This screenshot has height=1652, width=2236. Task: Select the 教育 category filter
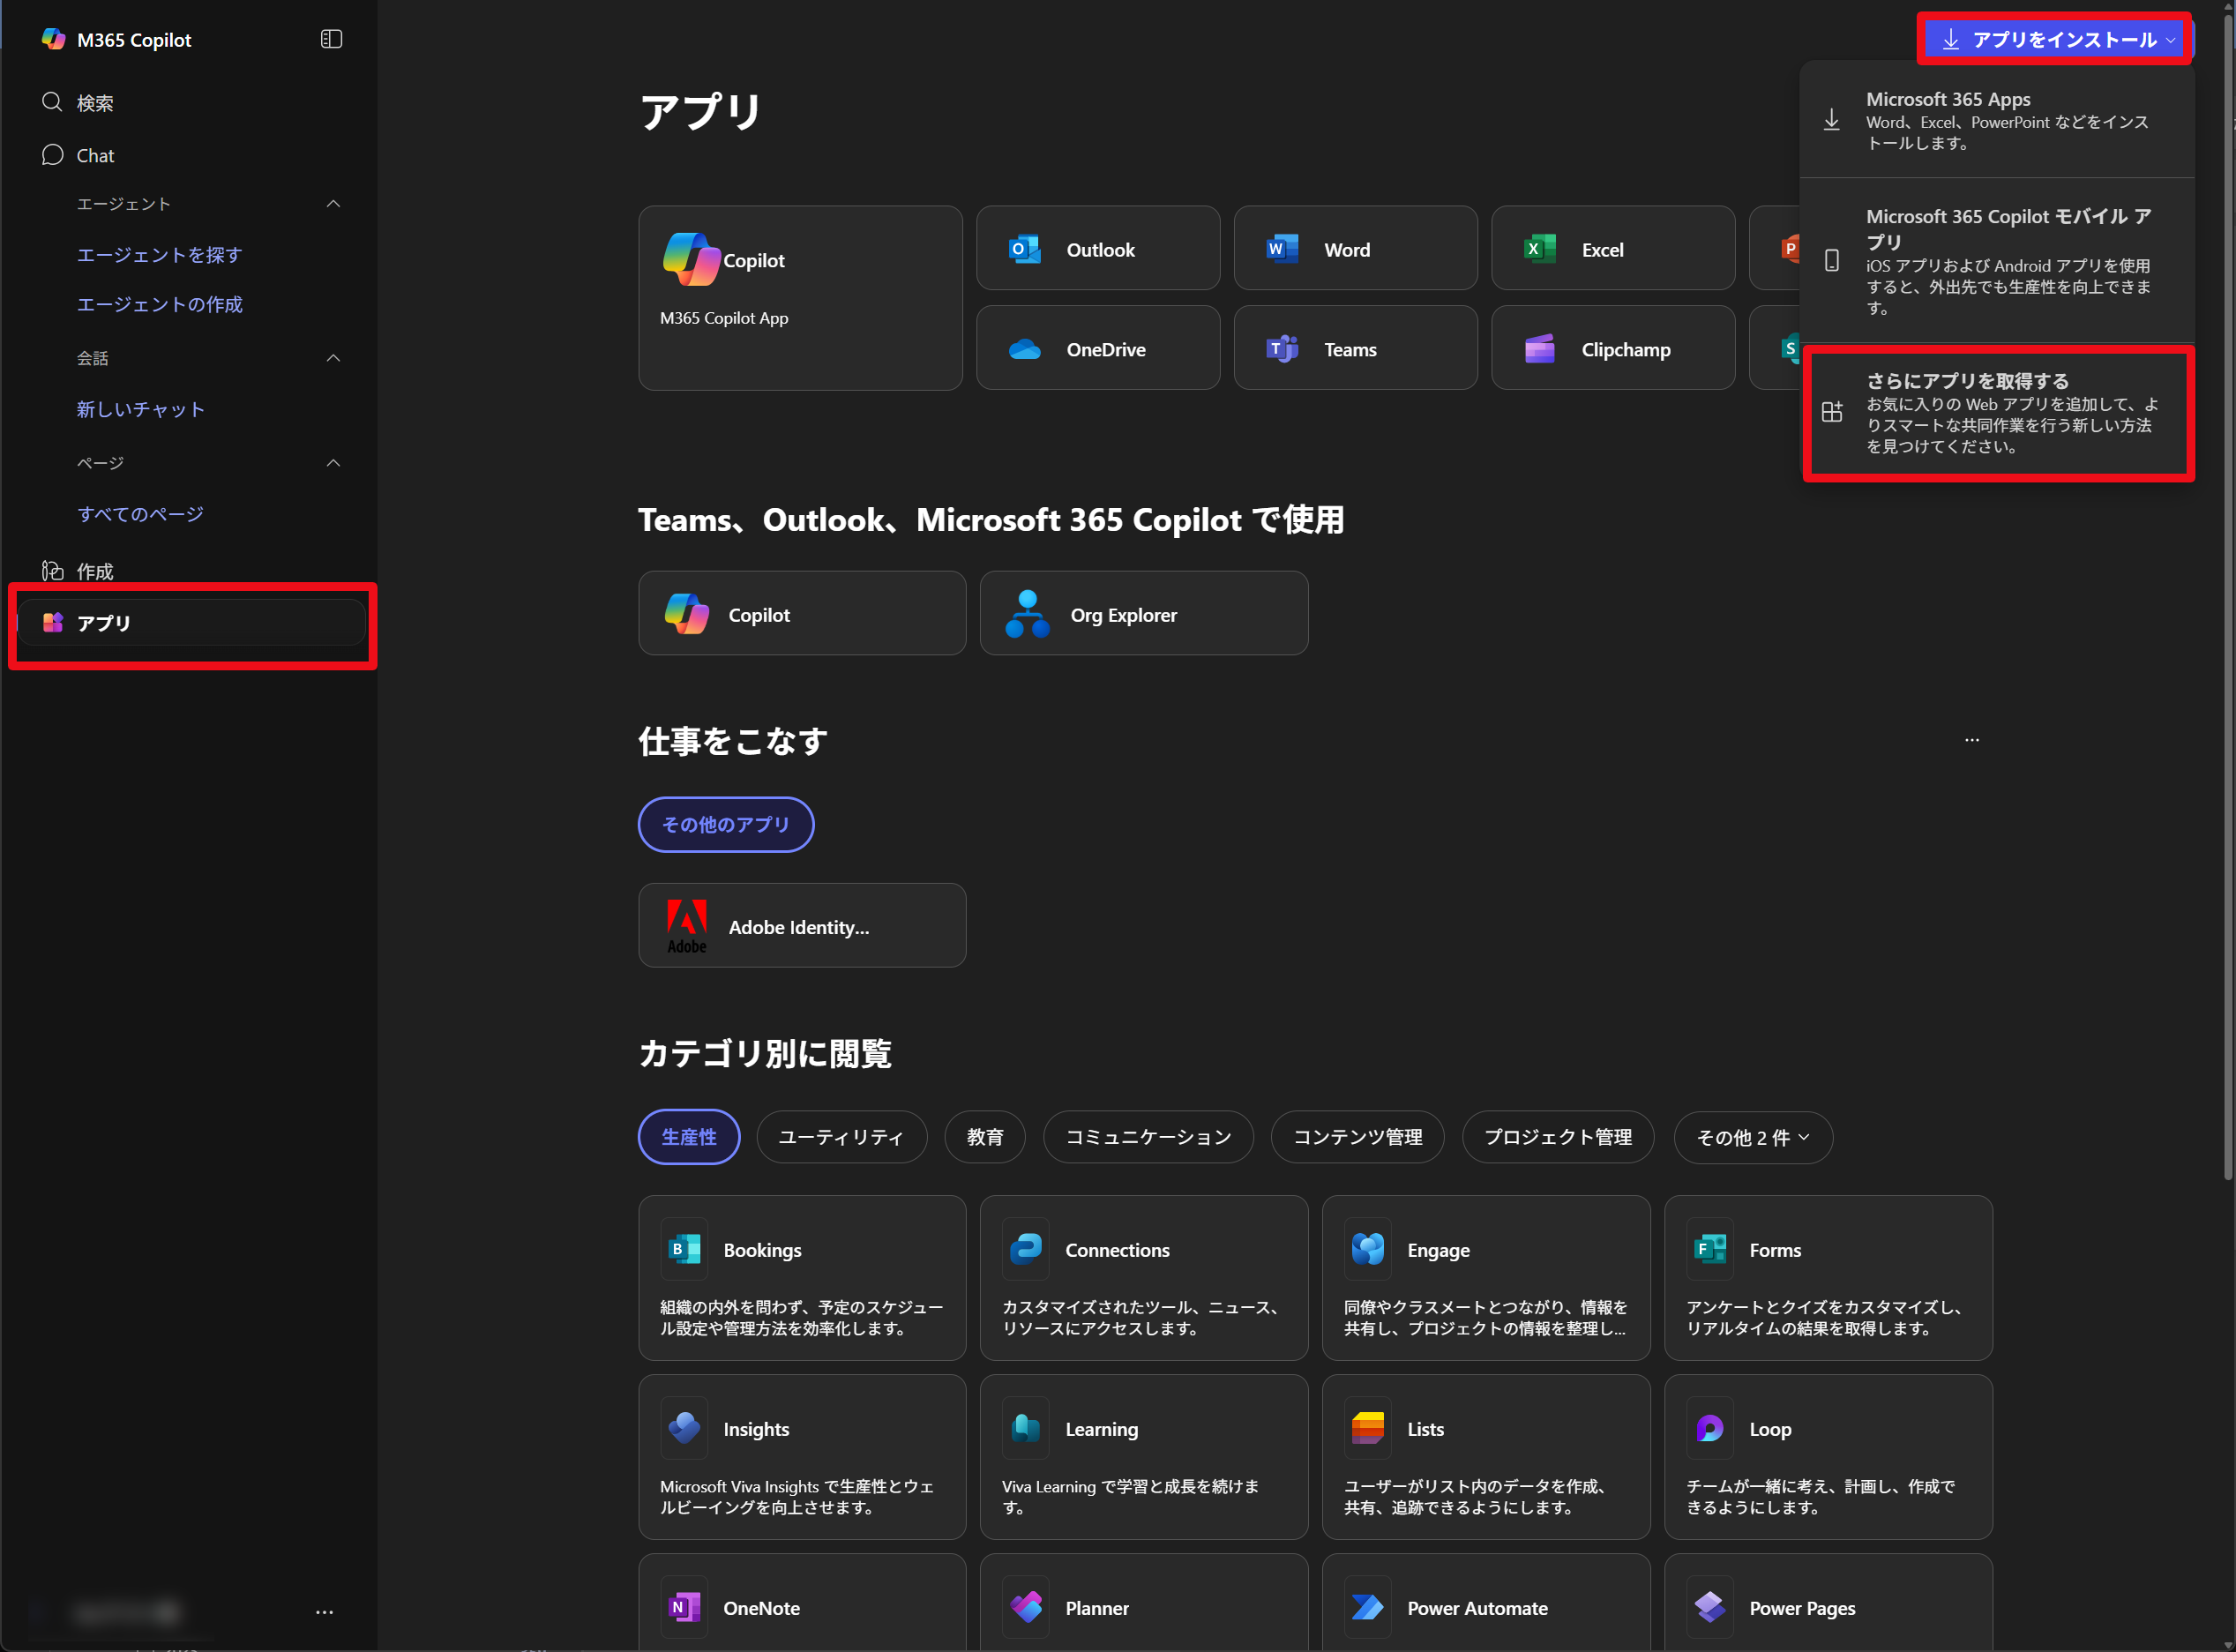click(985, 1137)
